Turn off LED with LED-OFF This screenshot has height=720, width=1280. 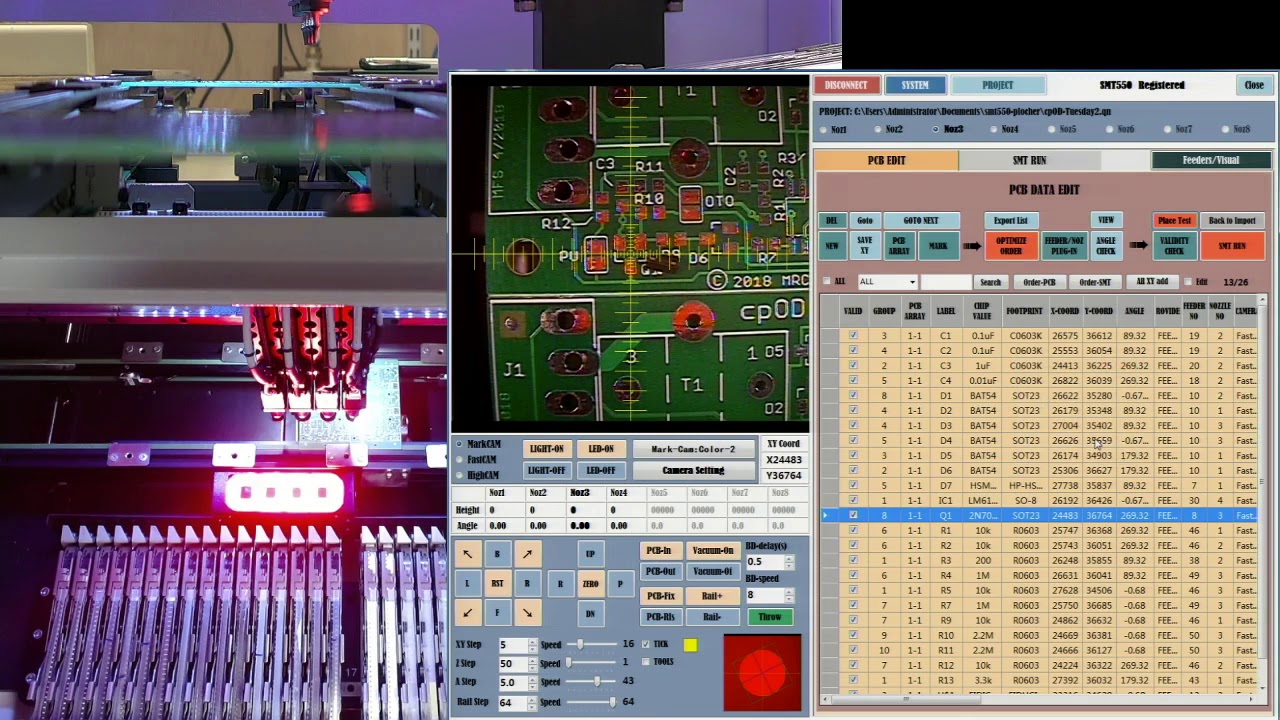click(601, 470)
